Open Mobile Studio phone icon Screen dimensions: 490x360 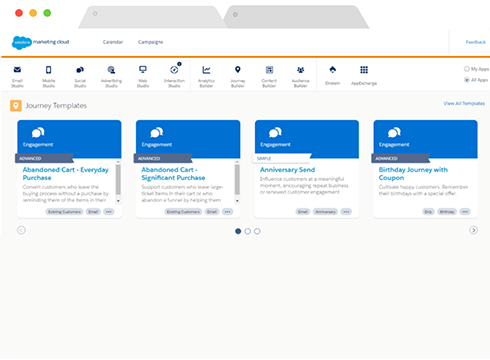(x=49, y=70)
